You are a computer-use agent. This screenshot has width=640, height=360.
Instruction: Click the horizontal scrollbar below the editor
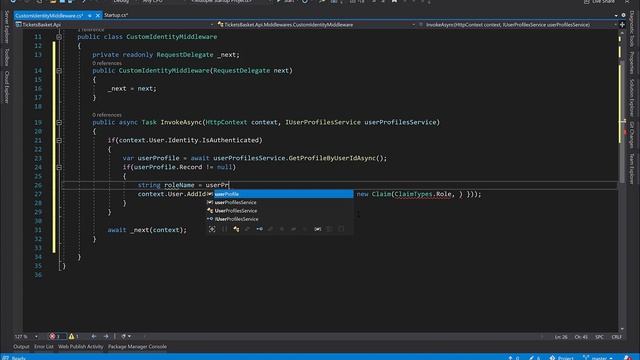click(x=343, y=336)
